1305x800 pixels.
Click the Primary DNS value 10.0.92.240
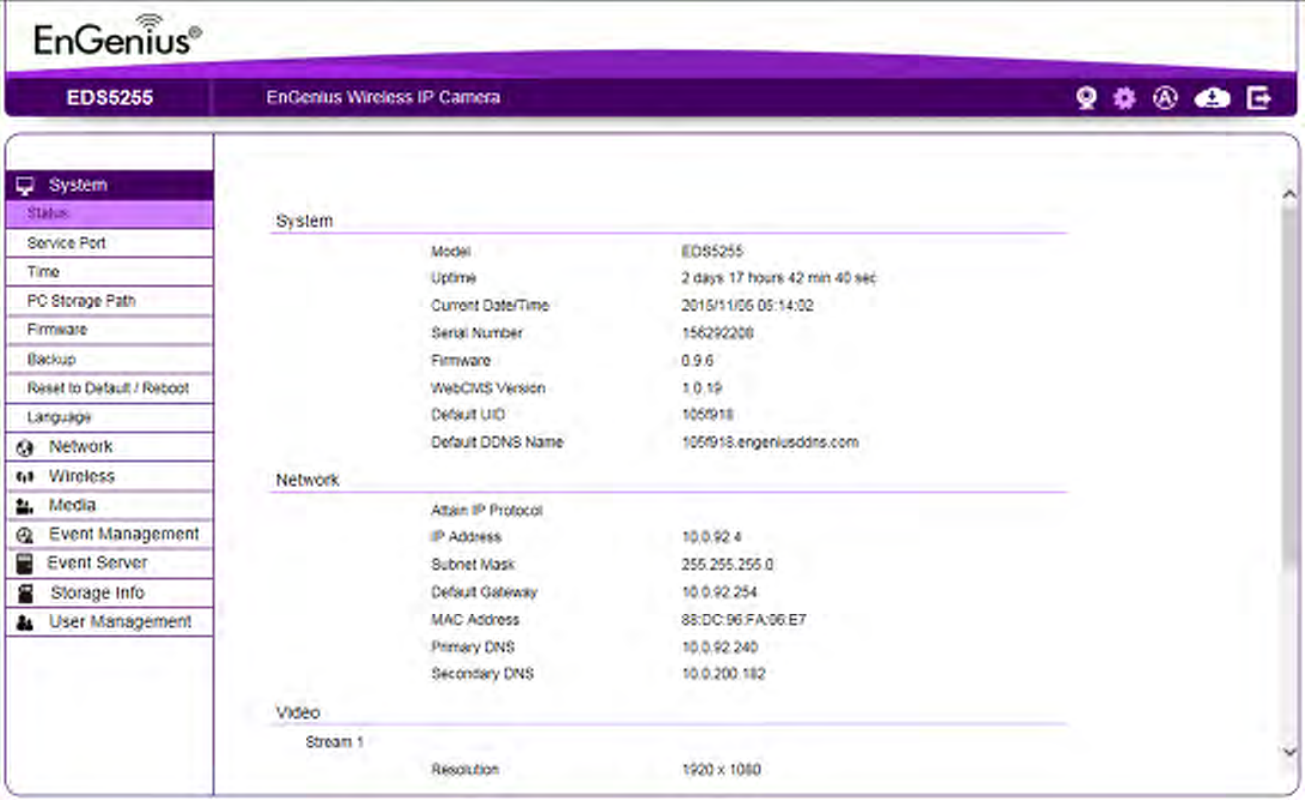[719, 647]
